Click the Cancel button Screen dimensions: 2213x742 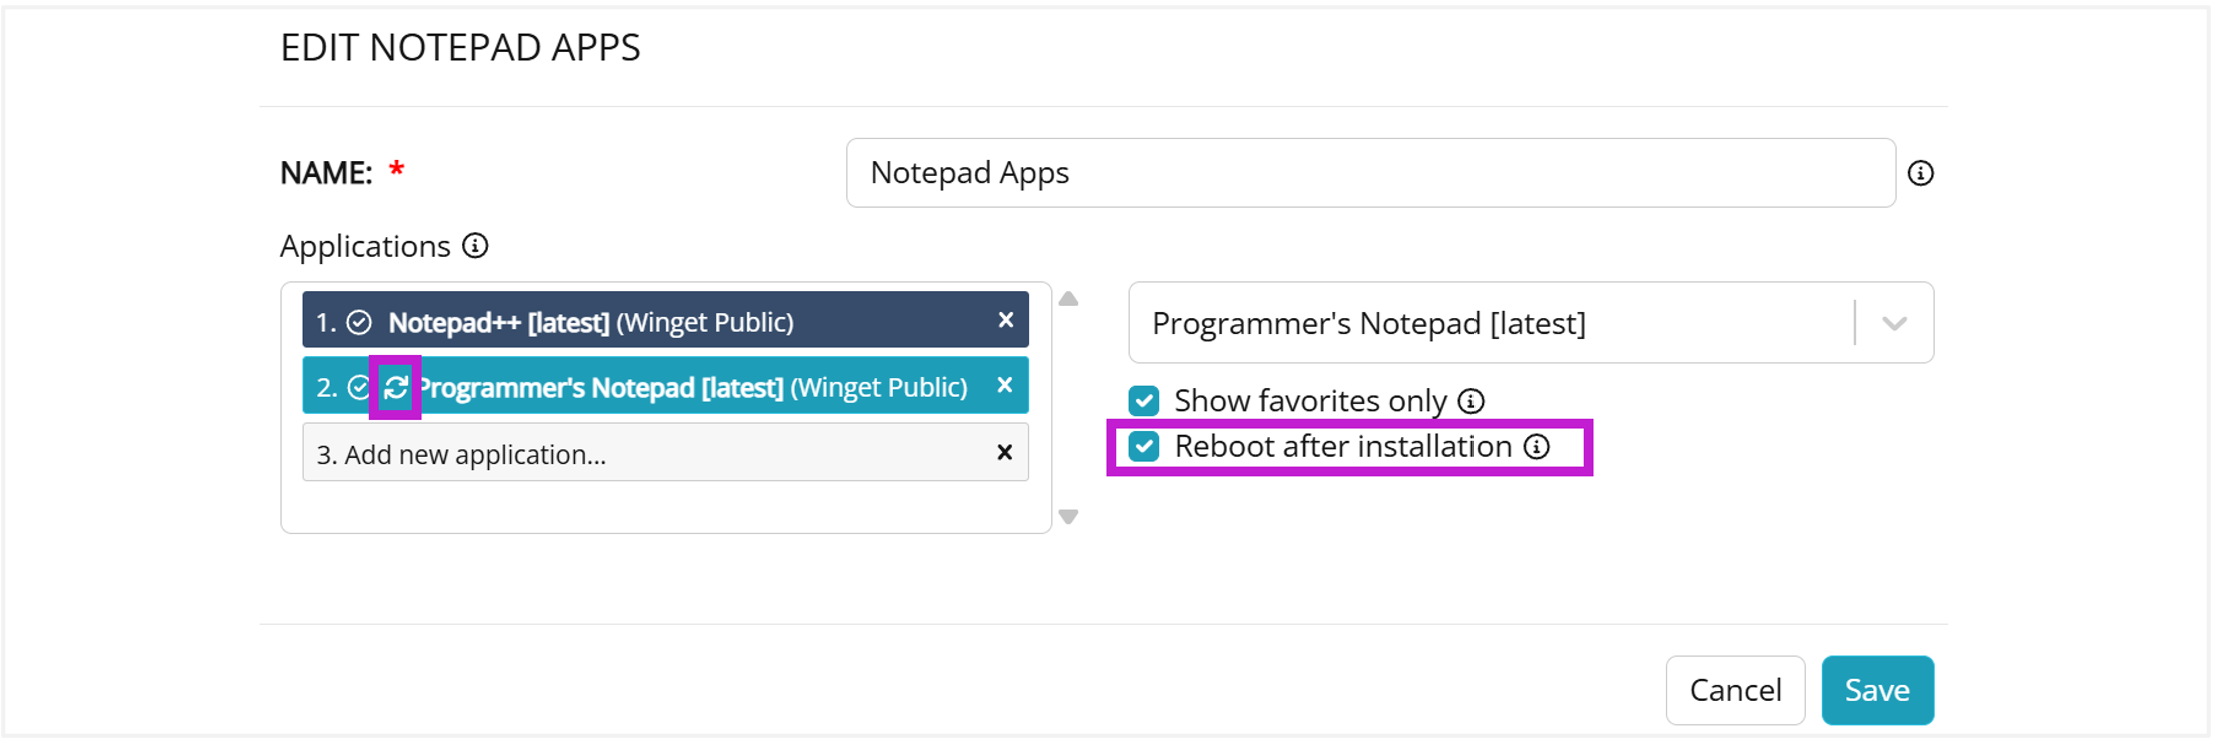pyautogui.click(x=1734, y=690)
